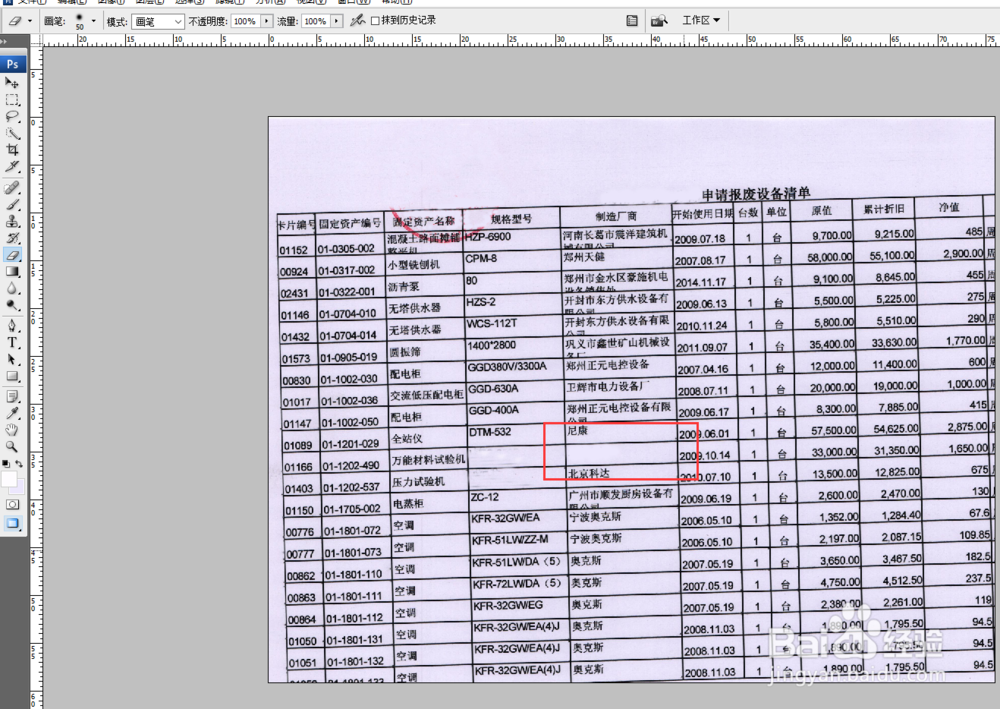Select the Healing Brush tool

click(12, 187)
